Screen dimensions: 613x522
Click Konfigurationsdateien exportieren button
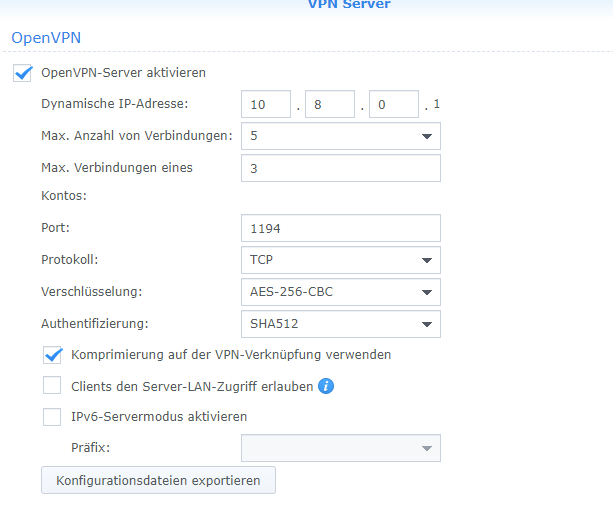click(x=158, y=480)
